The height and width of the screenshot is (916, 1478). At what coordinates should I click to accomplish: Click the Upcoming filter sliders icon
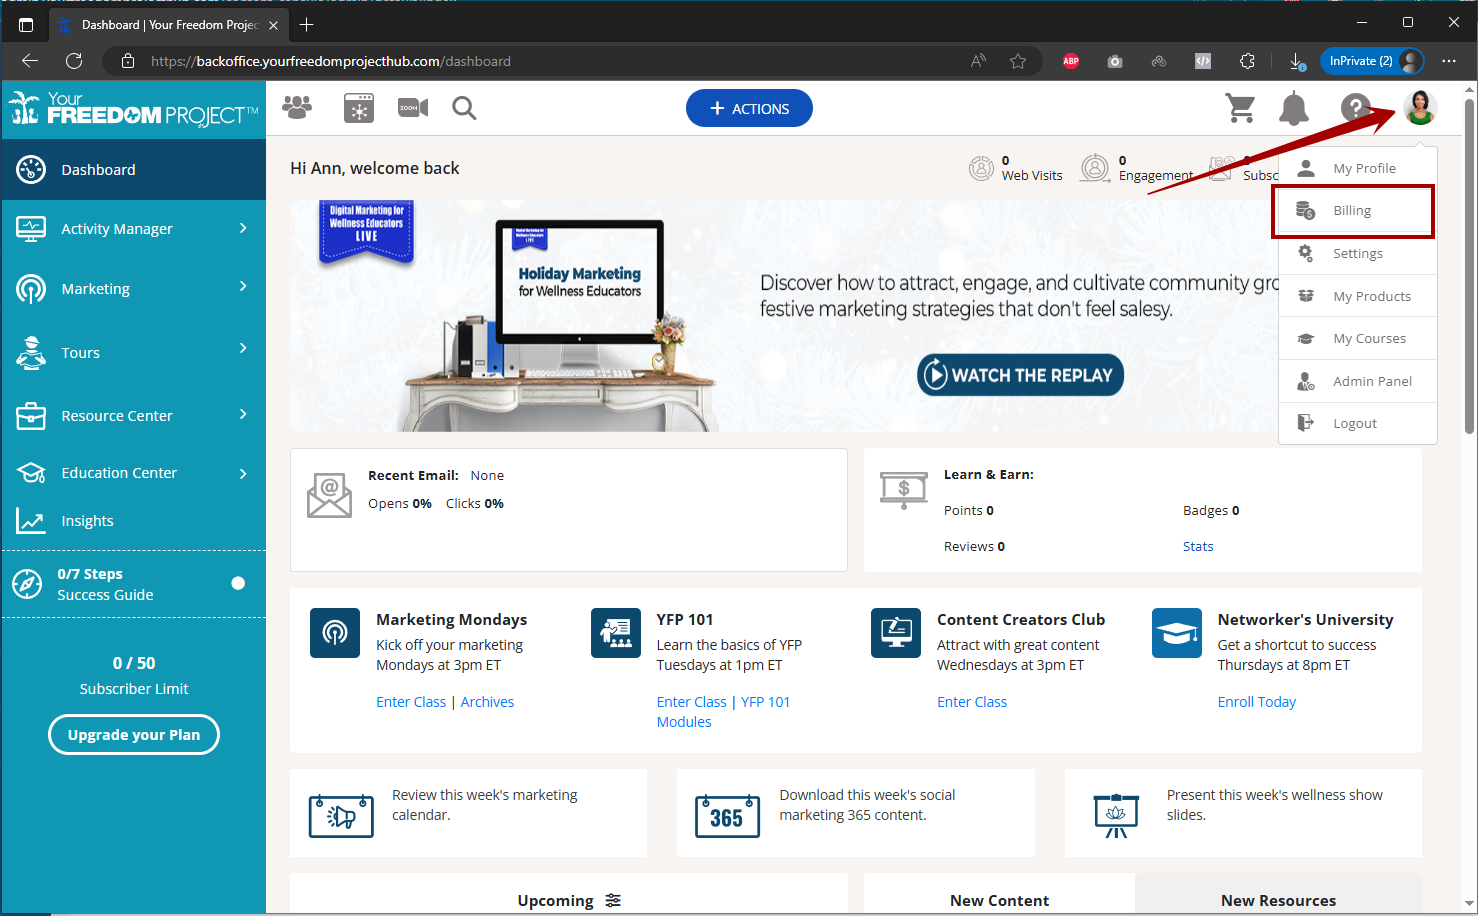click(613, 900)
